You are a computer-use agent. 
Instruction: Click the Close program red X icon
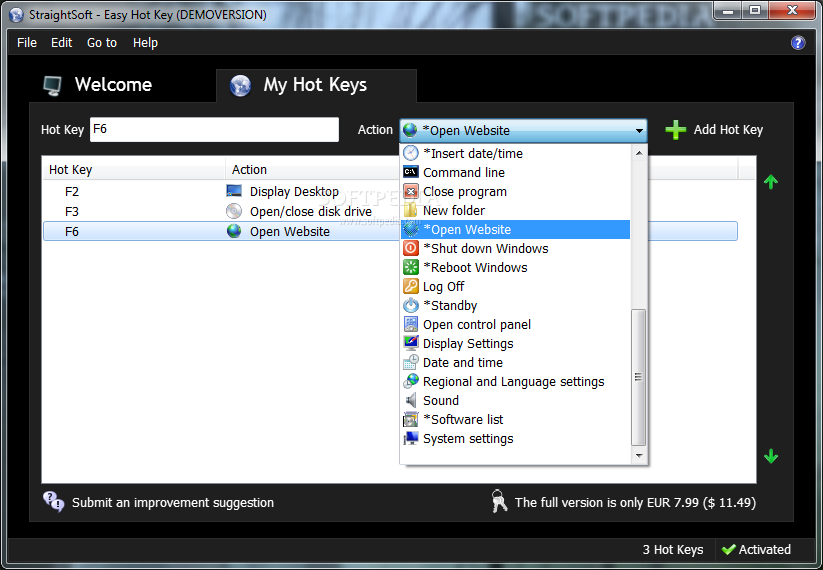pos(410,192)
